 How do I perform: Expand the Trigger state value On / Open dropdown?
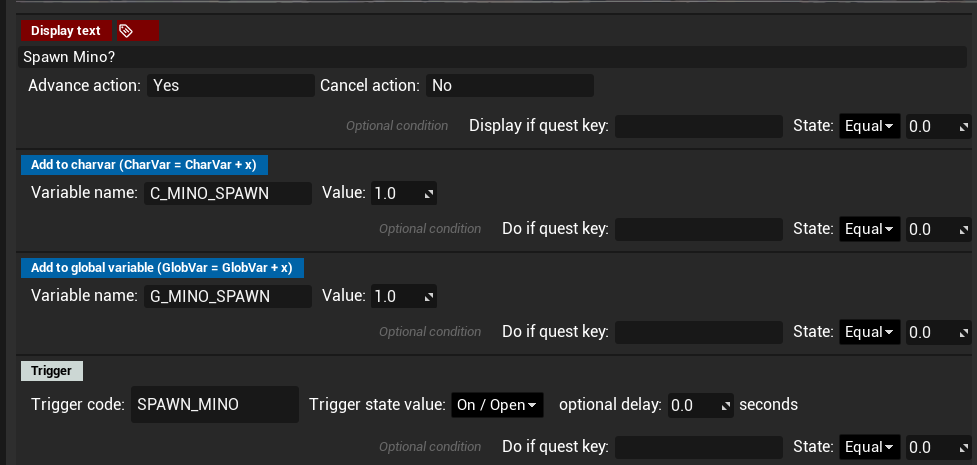[x=497, y=405]
